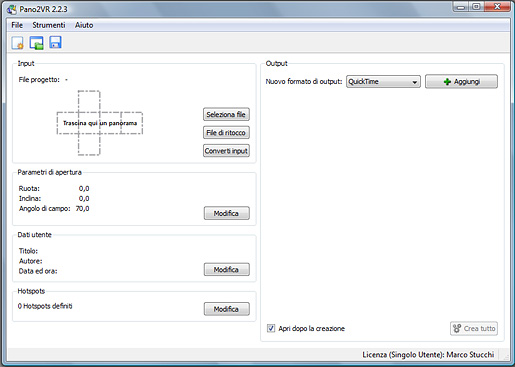The image size is (515, 367).
Task: Click the File di ritocco button
Action: click(x=226, y=133)
